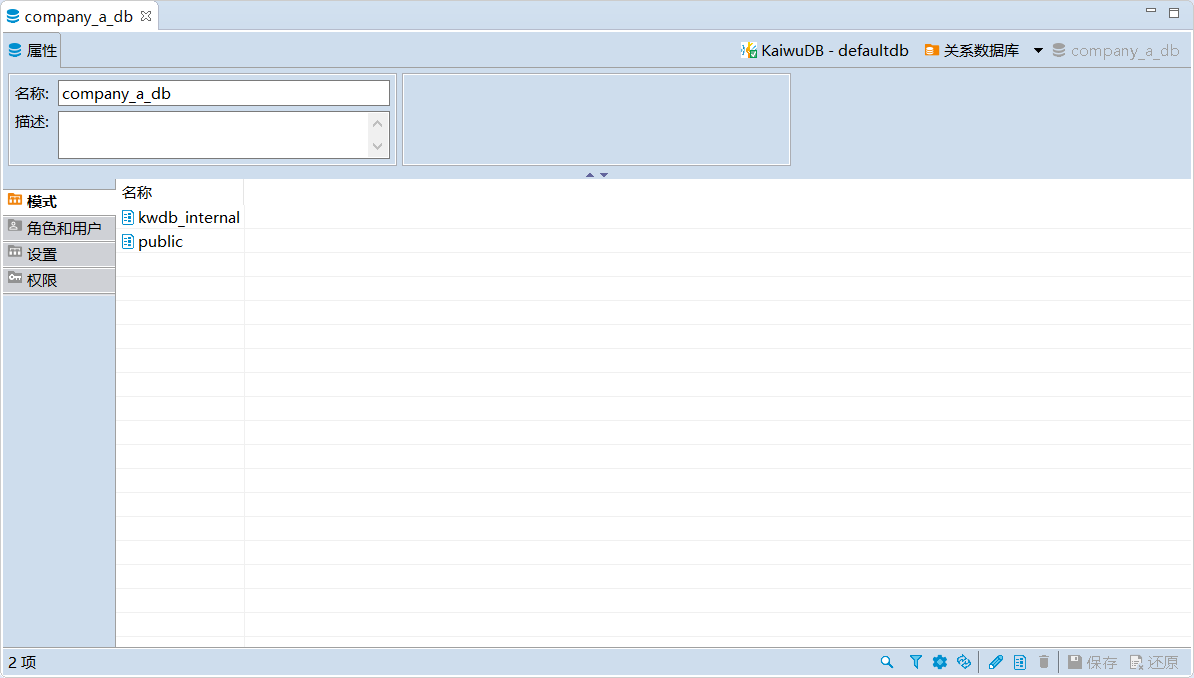
Task: Click the gear configuration icon
Action: point(940,662)
